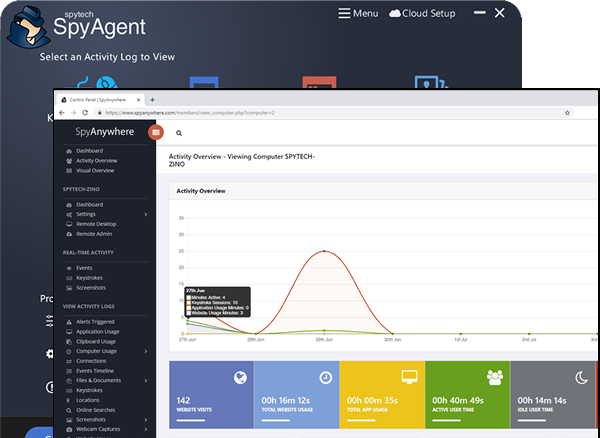Open a new browser tab
This screenshot has height=438, width=600.
point(152,100)
